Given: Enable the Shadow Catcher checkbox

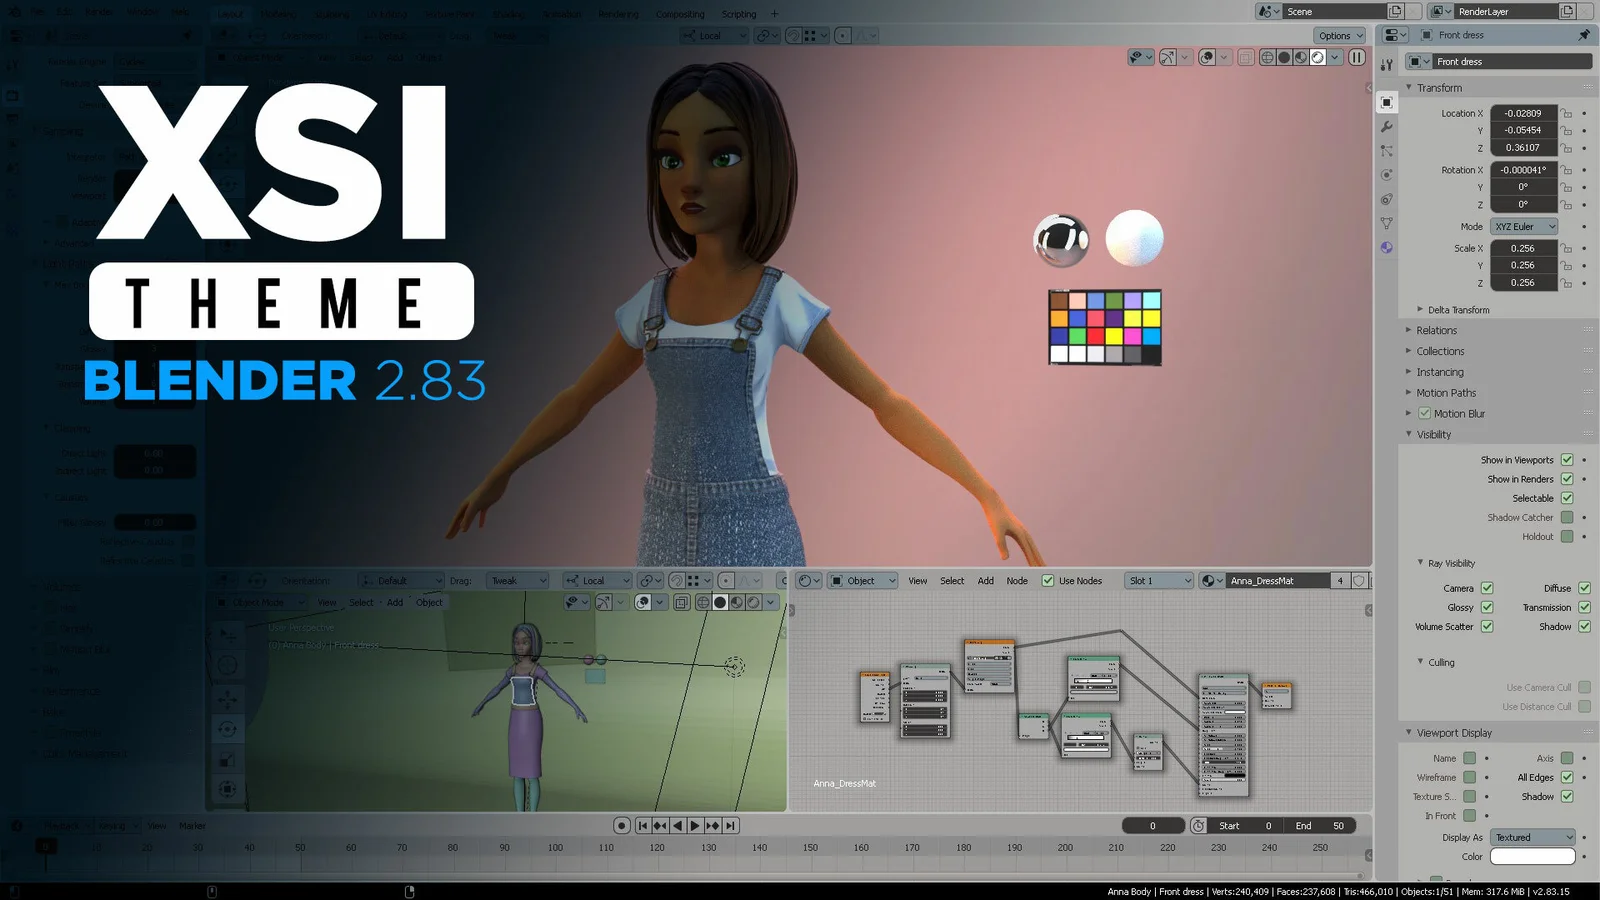Looking at the screenshot, I should (1567, 518).
